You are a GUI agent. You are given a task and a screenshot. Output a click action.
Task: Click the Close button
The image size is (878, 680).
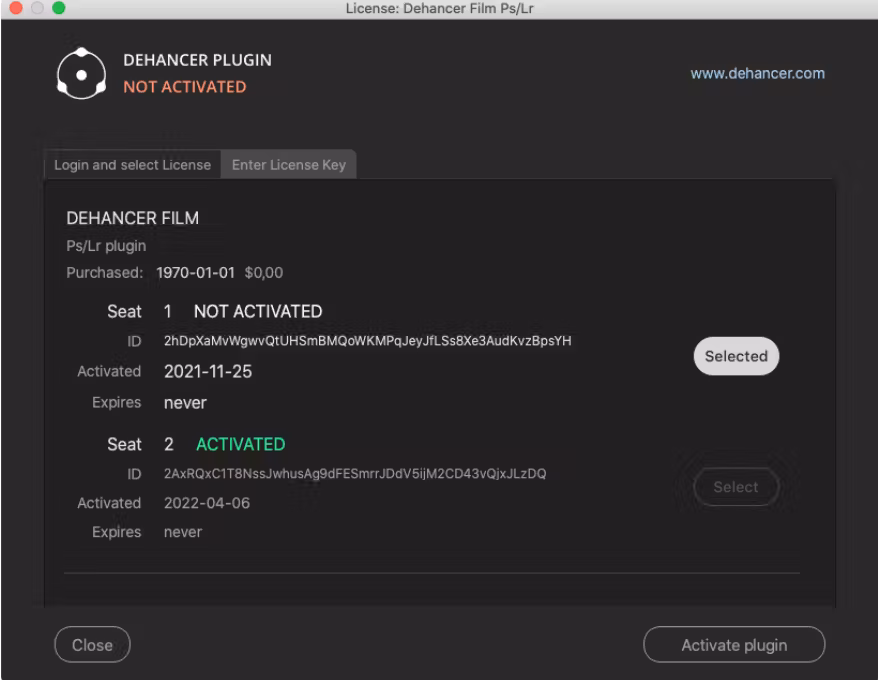click(x=92, y=645)
